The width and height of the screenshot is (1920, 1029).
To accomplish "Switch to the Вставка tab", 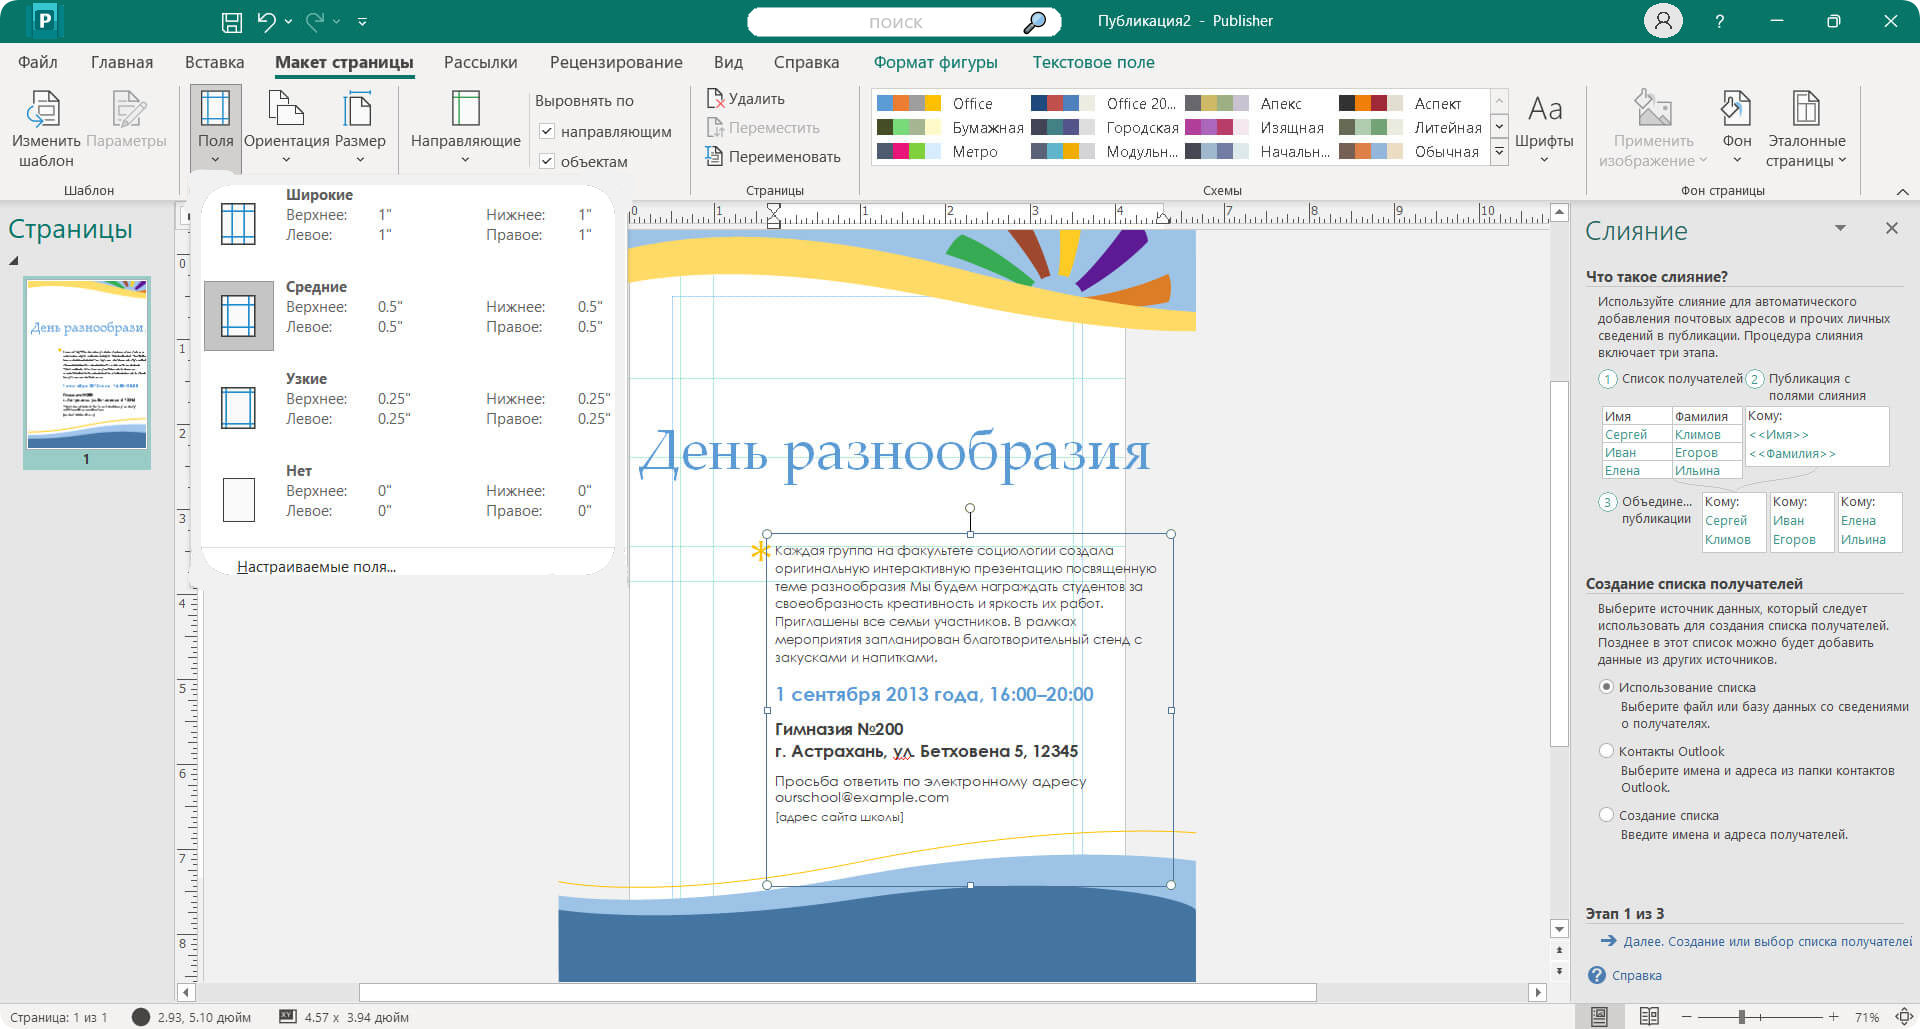I will tap(214, 62).
